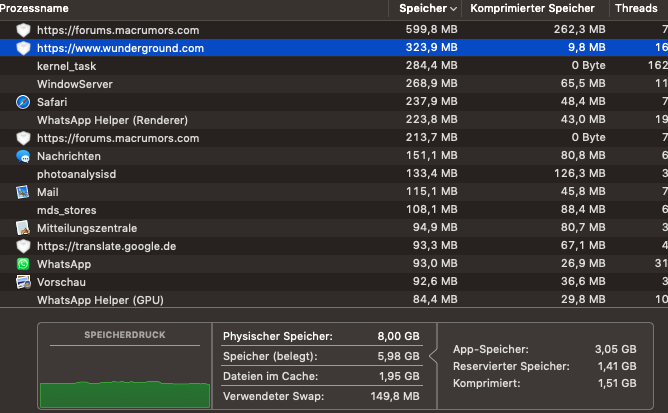The width and height of the screenshot is (668, 413).
Task: Toggle the Speicher sort direction chevron
Action: 453,9
